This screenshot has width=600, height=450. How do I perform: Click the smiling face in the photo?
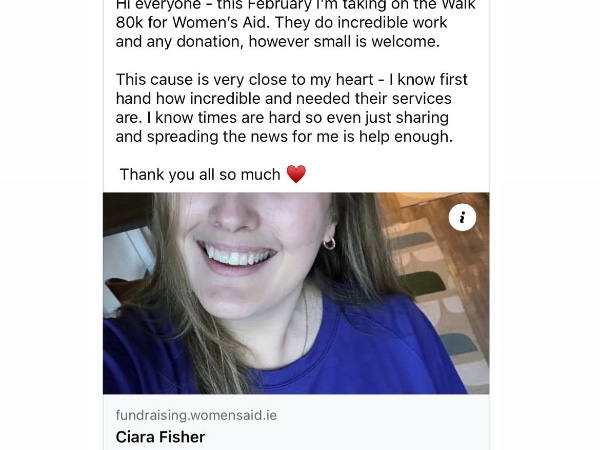[x=240, y=240]
